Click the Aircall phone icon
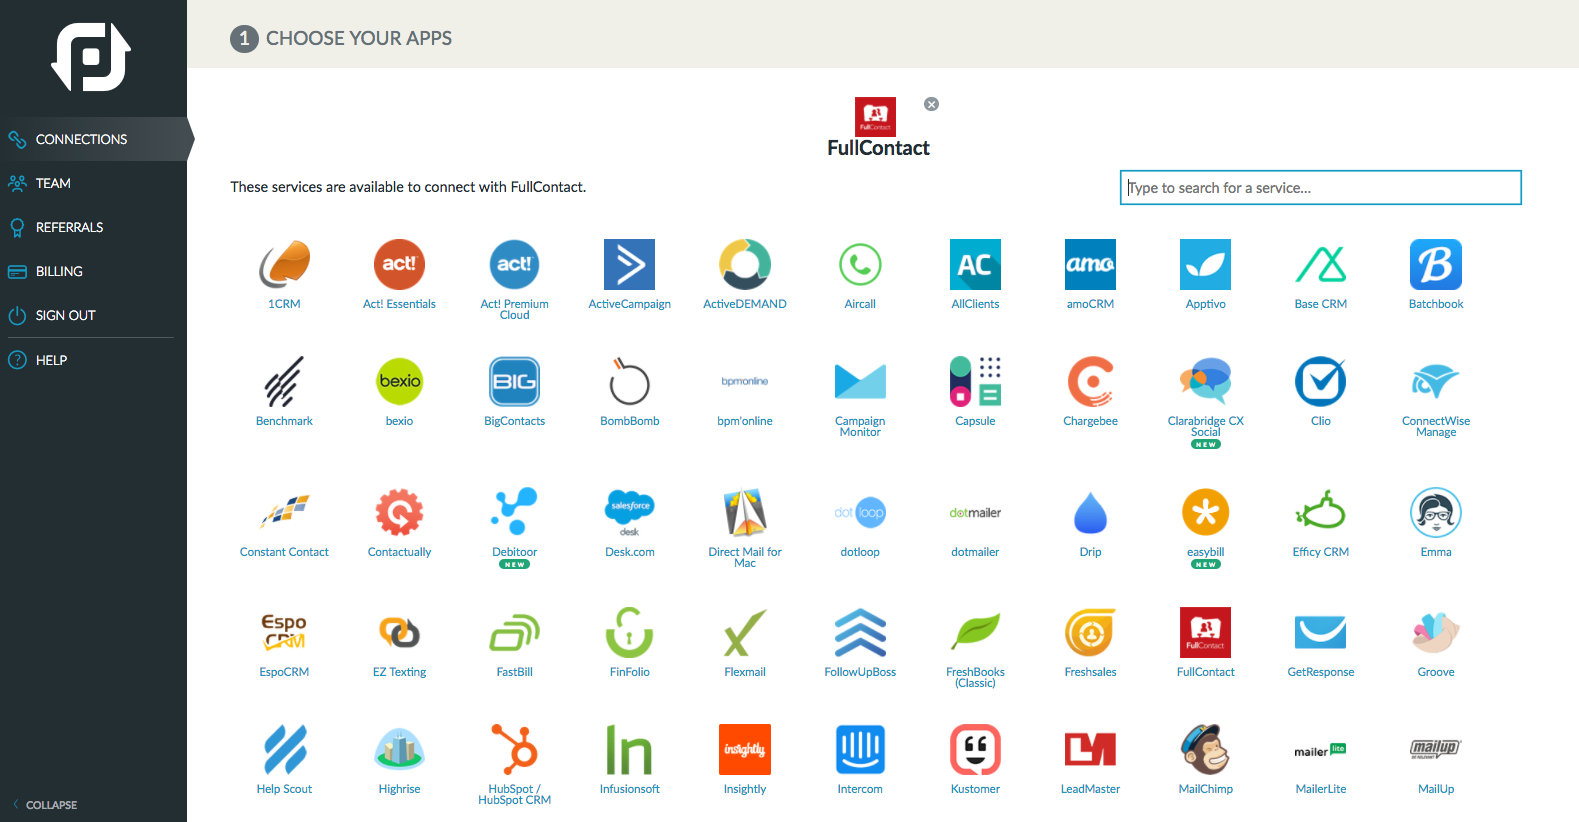1579x822 pixels. (860, 264)
